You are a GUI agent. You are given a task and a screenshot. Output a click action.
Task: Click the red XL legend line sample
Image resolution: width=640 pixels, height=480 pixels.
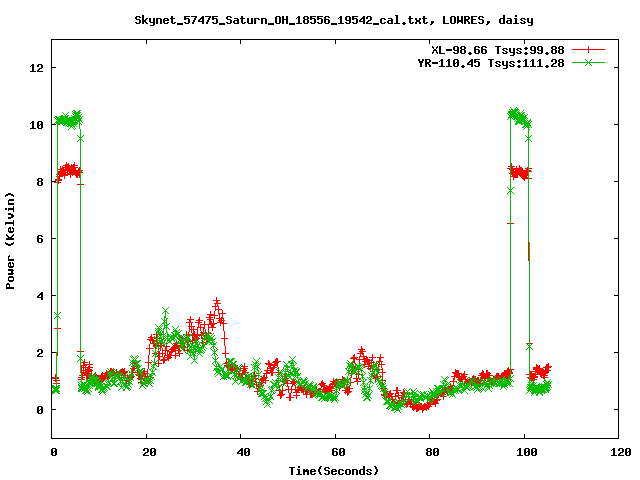point(588,50)
